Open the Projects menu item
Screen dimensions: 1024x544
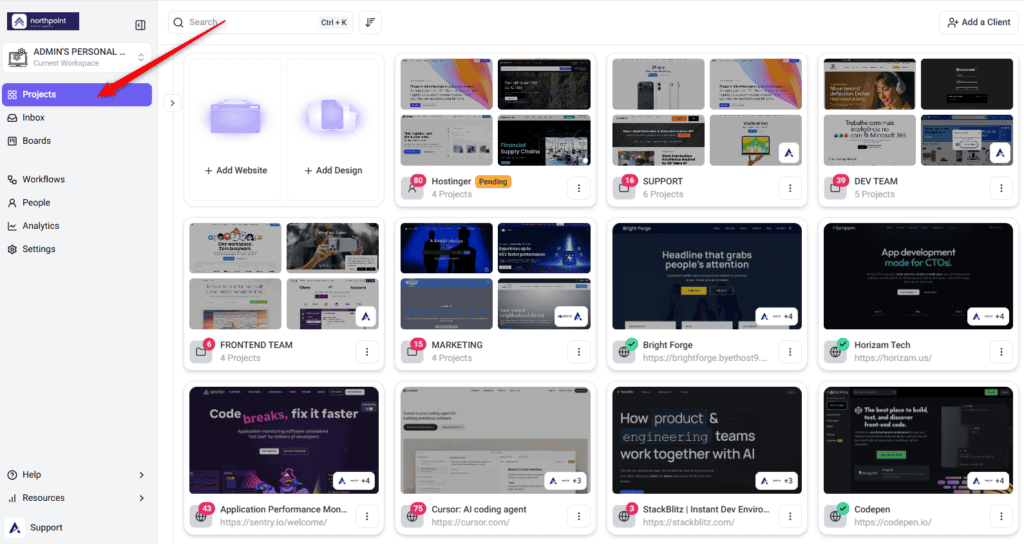pyautogui.click(x=77, y=95)
